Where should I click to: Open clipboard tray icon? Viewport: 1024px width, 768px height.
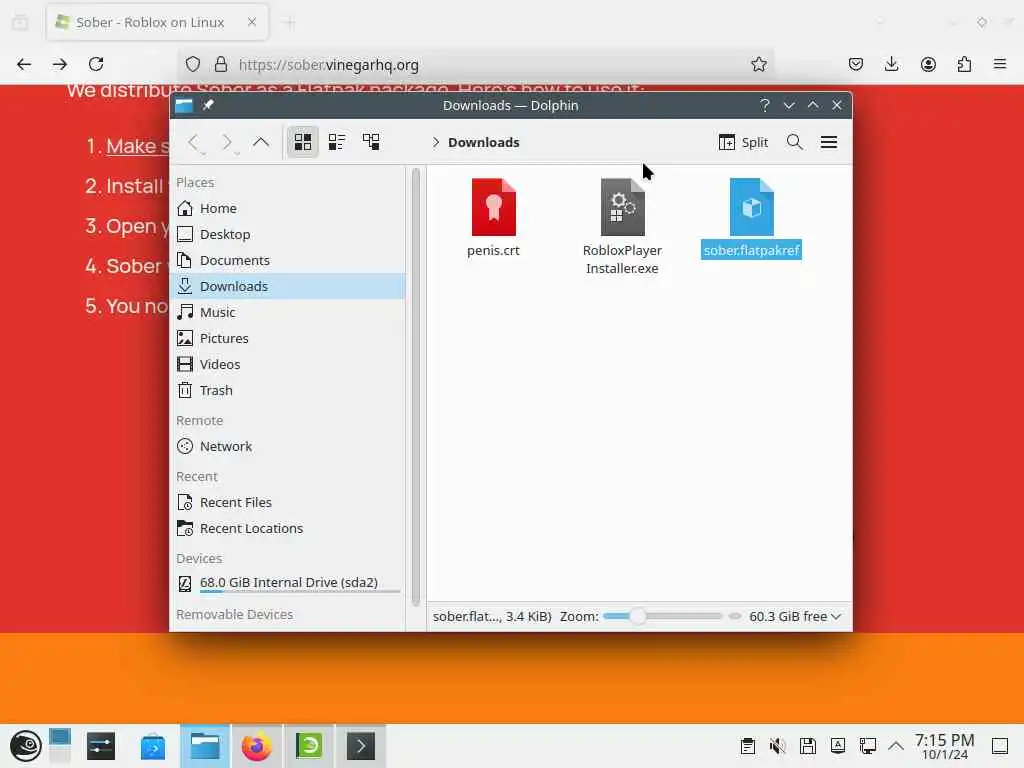click(x=748, y=746)
